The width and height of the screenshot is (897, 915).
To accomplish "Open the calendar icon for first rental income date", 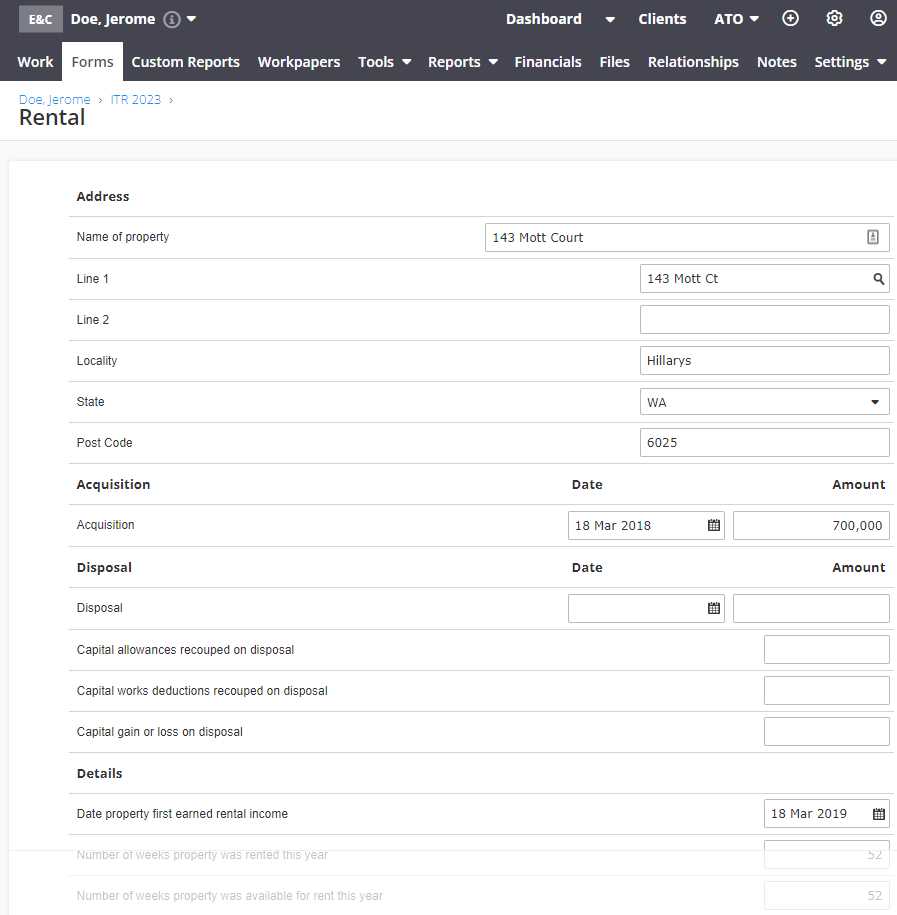I will point(879,813).
